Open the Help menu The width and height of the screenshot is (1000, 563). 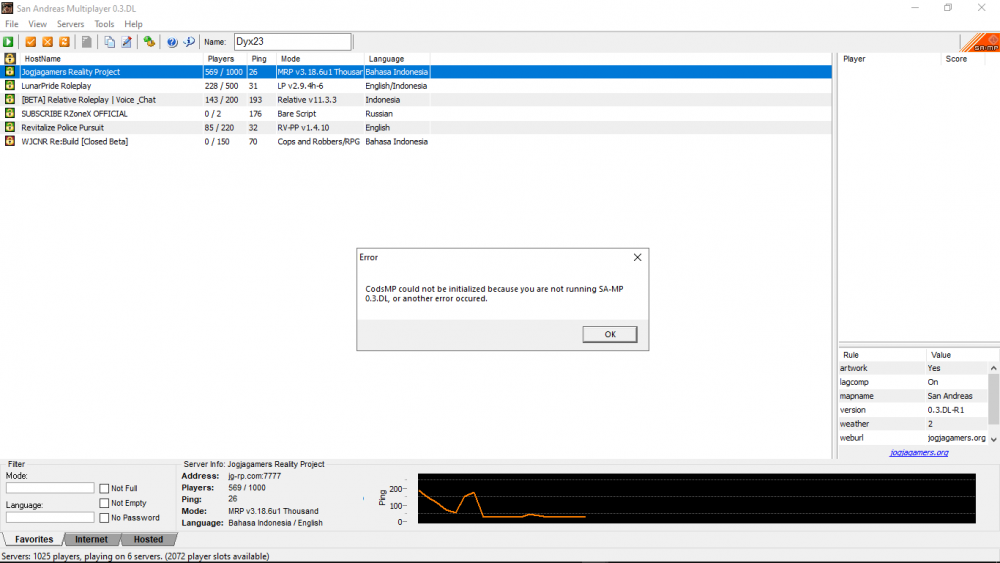click(x=133, y=24)
